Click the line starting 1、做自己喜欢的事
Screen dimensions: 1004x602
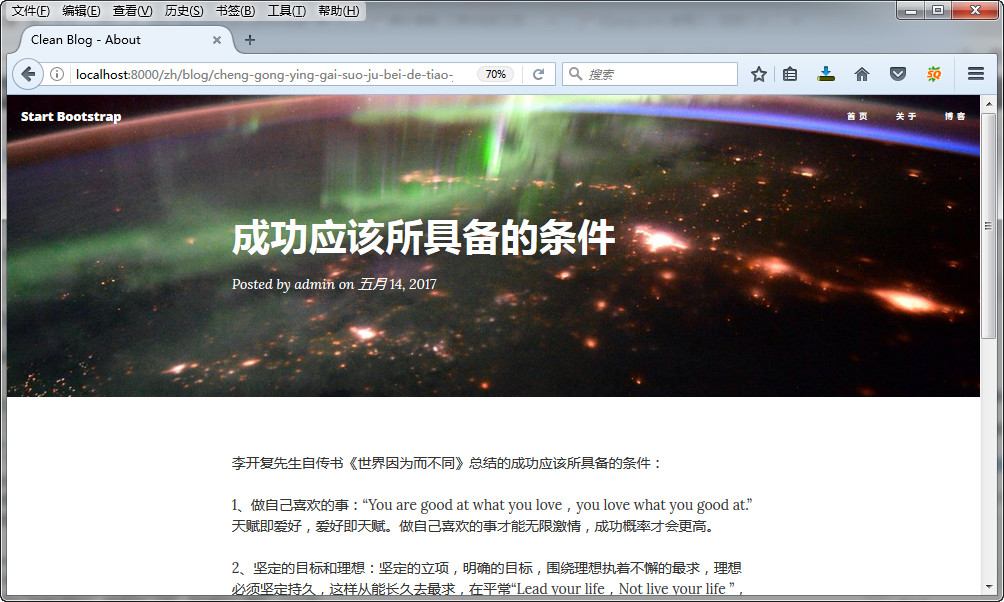(492, 505)
